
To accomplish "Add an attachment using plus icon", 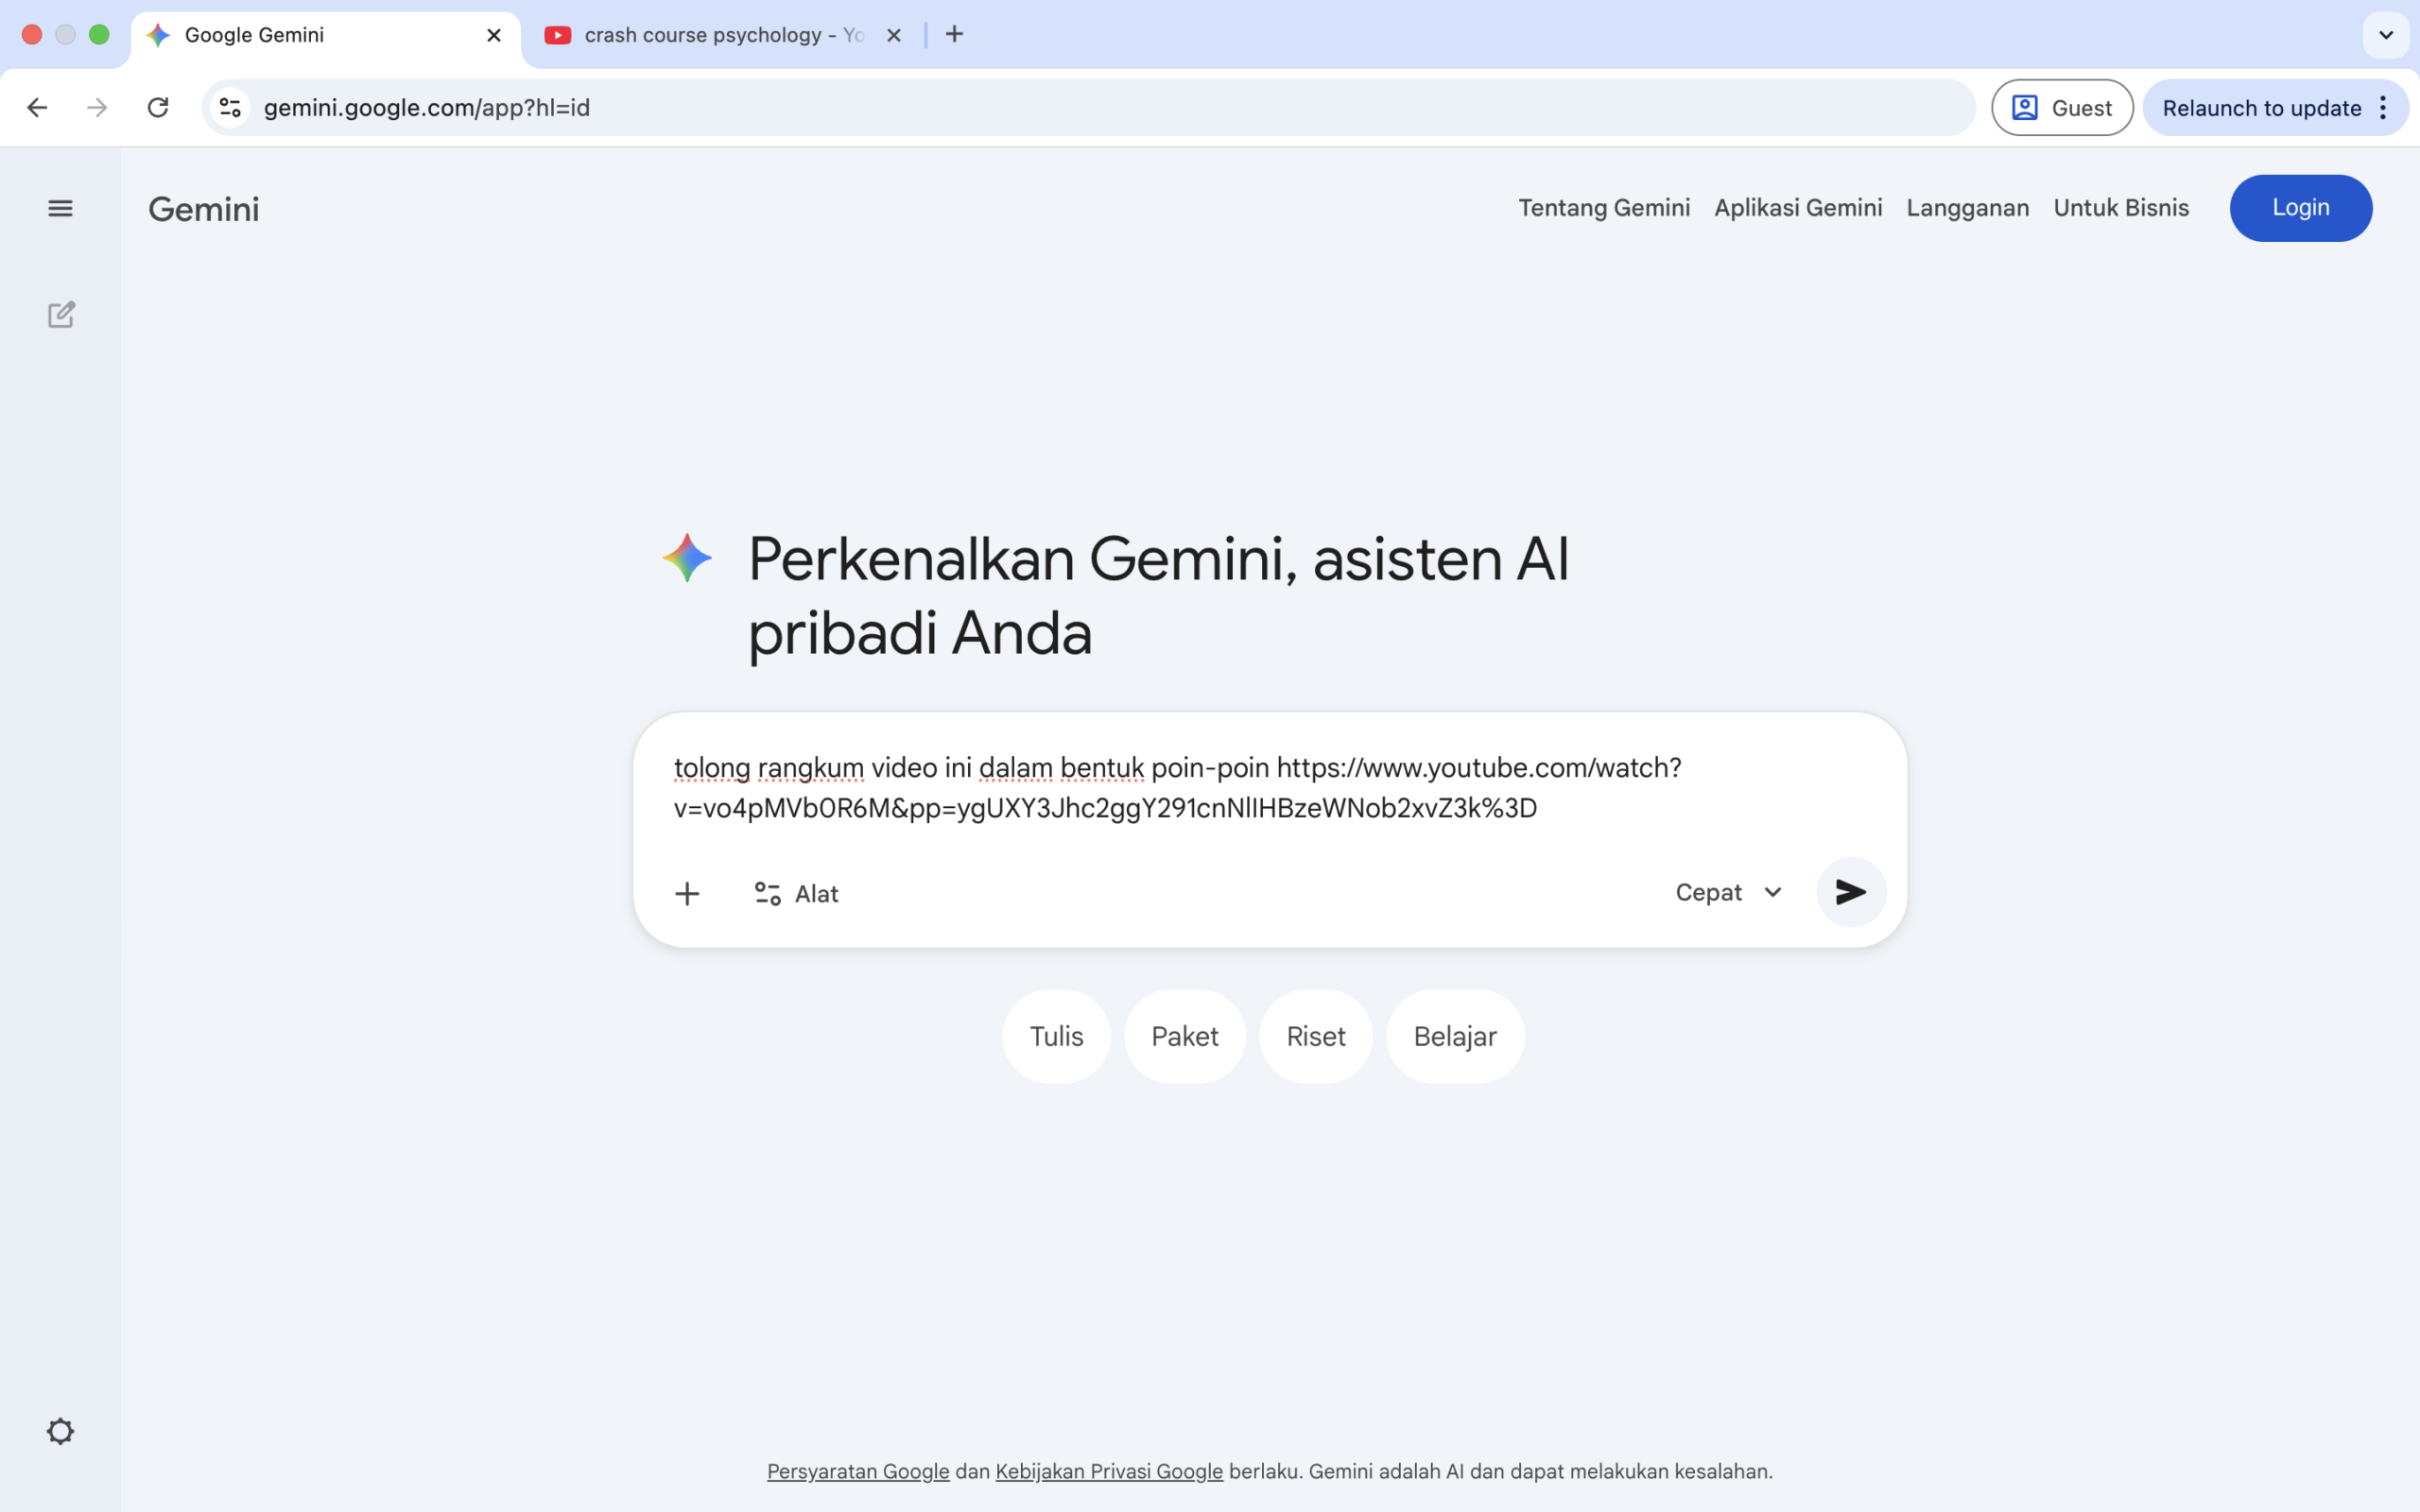I will 688,893.
